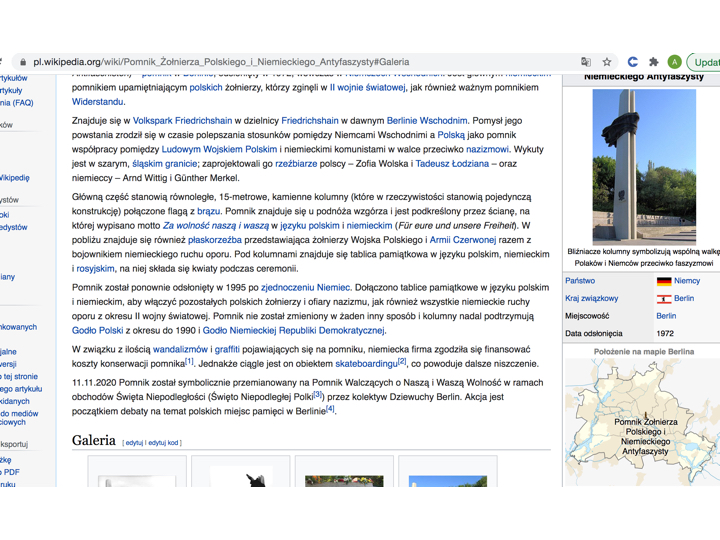Open the Ludowym Wojskiem Polskim link
This screenshot has height=540, width=720.
point(219,149)
